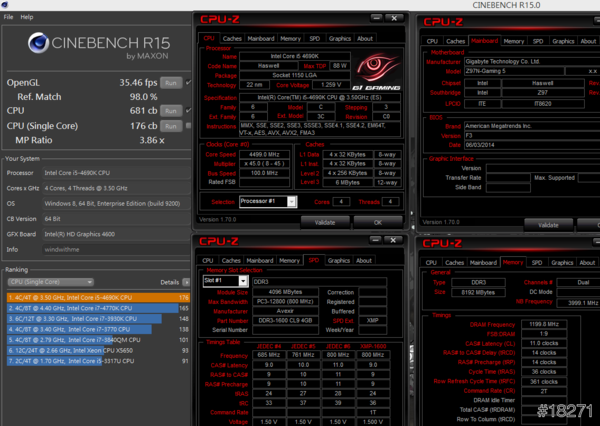This screenshot has height=426, width=600.
Task: Run the CPU (Single Core) benchmark
Action: 171,125
